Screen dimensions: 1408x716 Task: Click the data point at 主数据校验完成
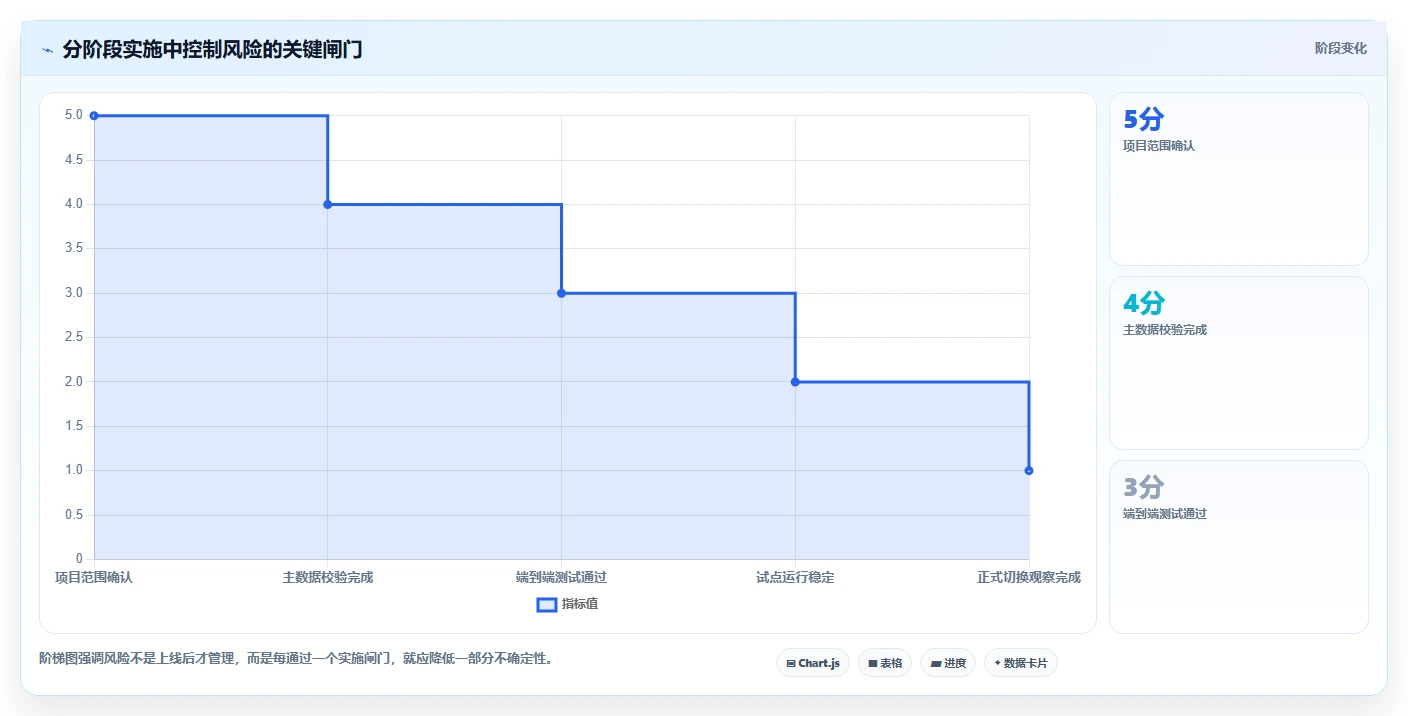[x=328, y=204]
